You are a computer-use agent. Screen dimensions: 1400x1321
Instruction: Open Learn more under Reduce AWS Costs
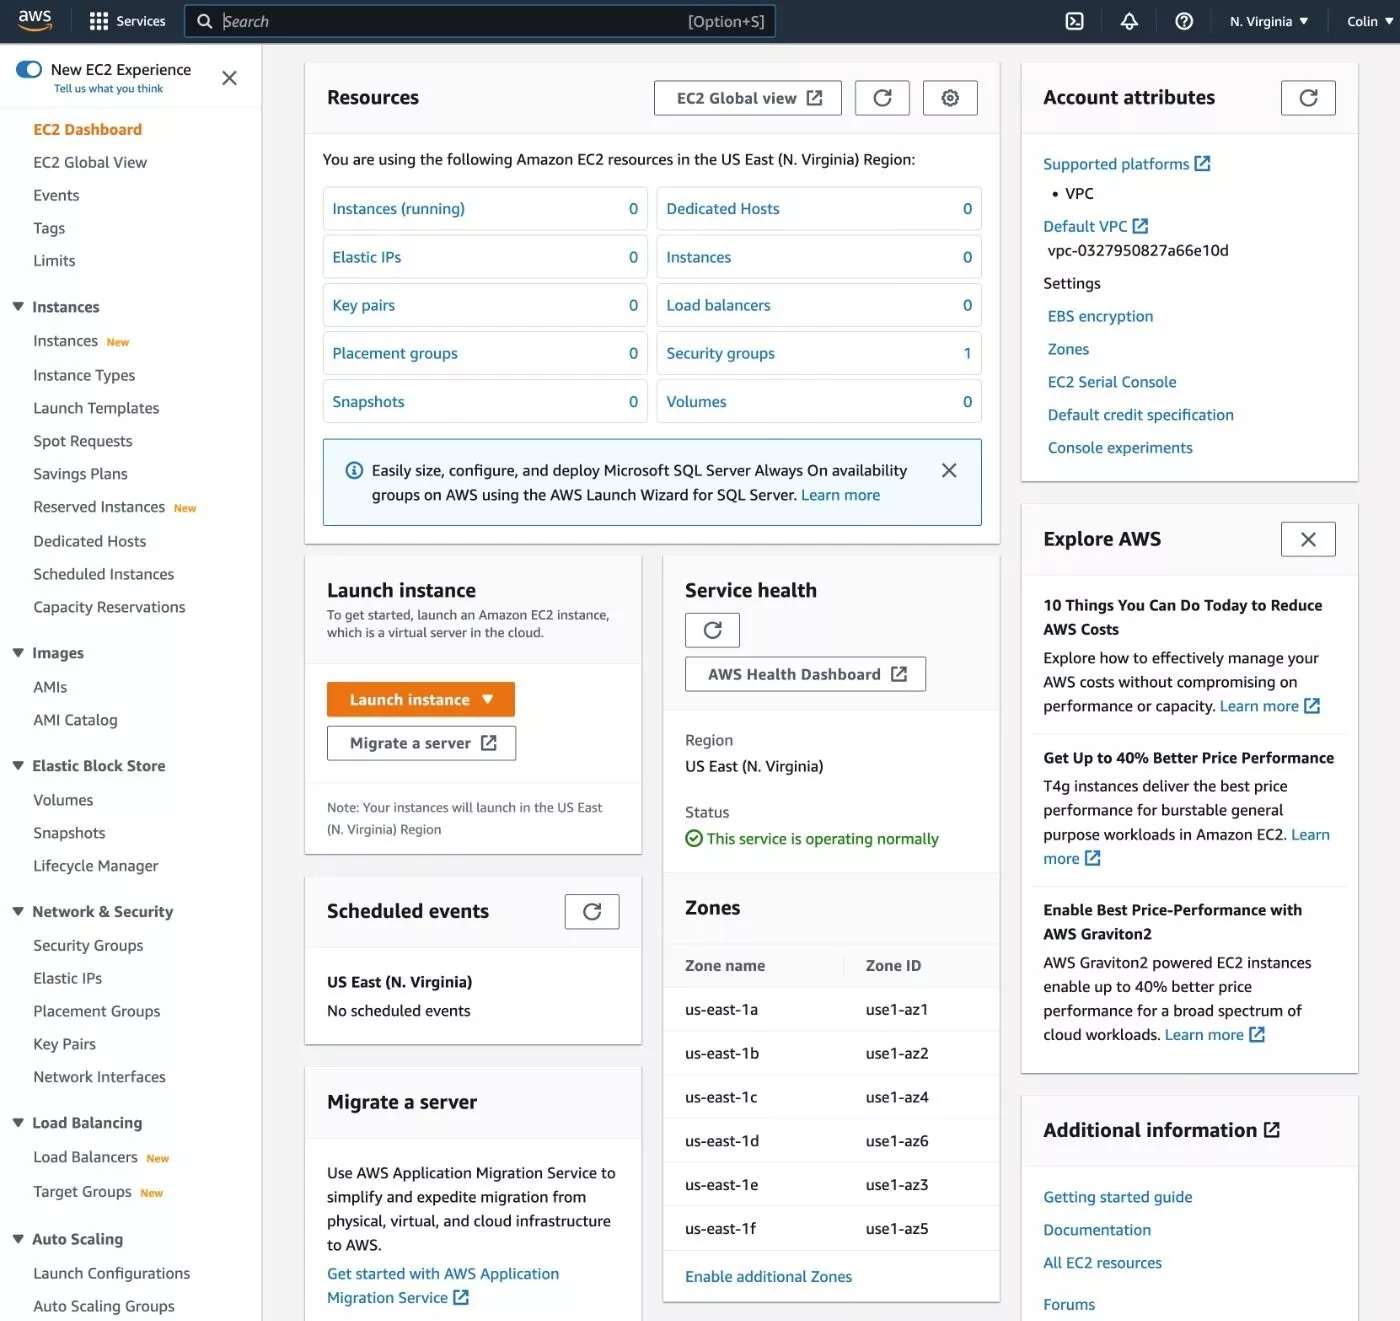[x=1269, y=706]
